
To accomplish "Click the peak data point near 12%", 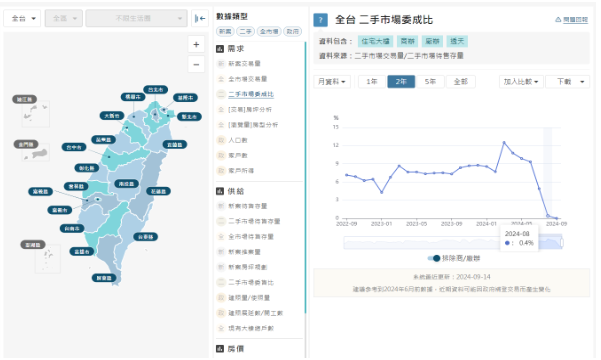I will [504, 142].
